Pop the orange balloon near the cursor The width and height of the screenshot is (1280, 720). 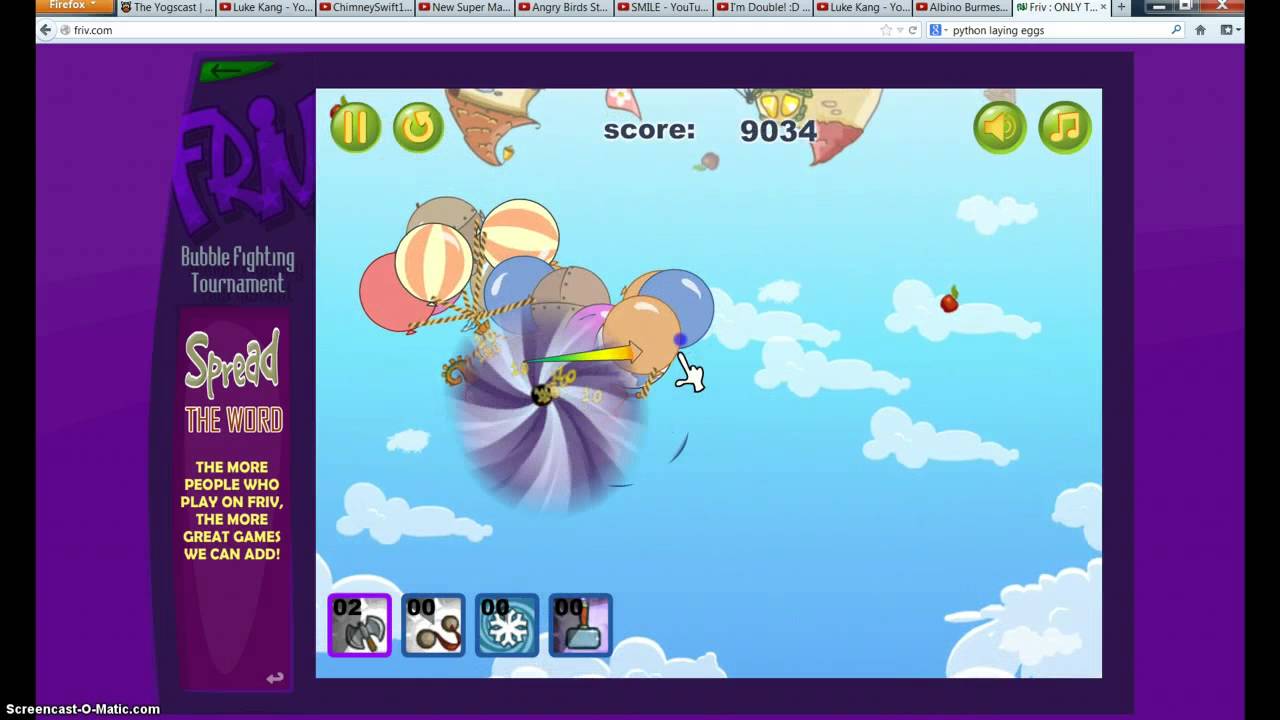(640, 335)
